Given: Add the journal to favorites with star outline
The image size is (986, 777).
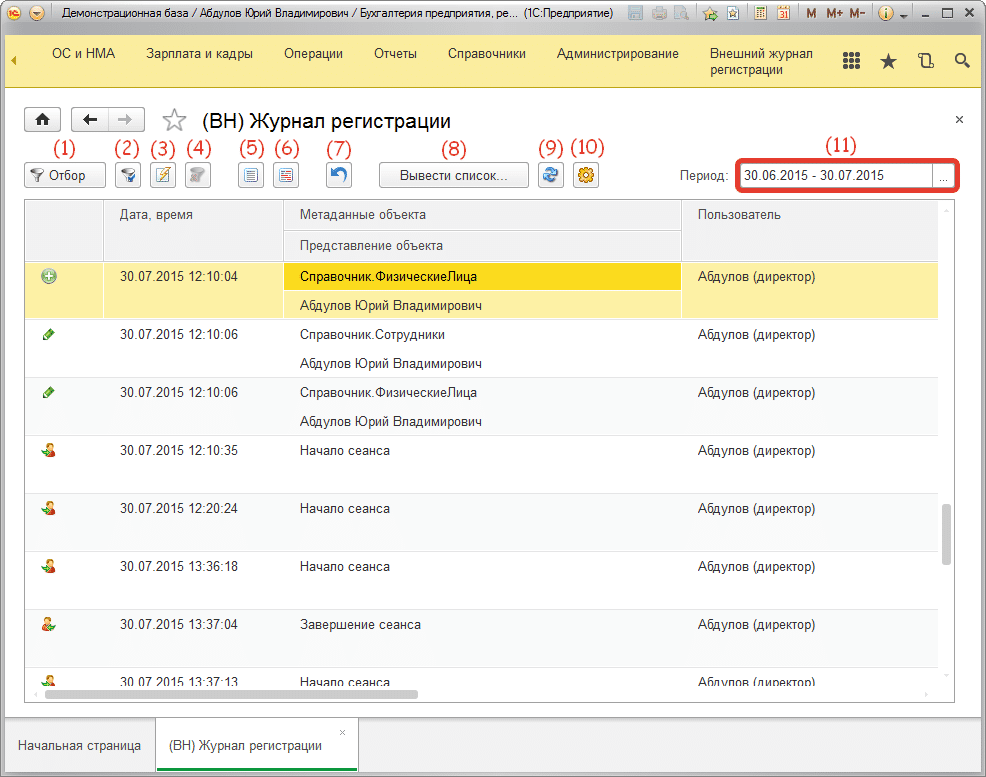Looking at the screenshot, I should (x=174, y=121).
